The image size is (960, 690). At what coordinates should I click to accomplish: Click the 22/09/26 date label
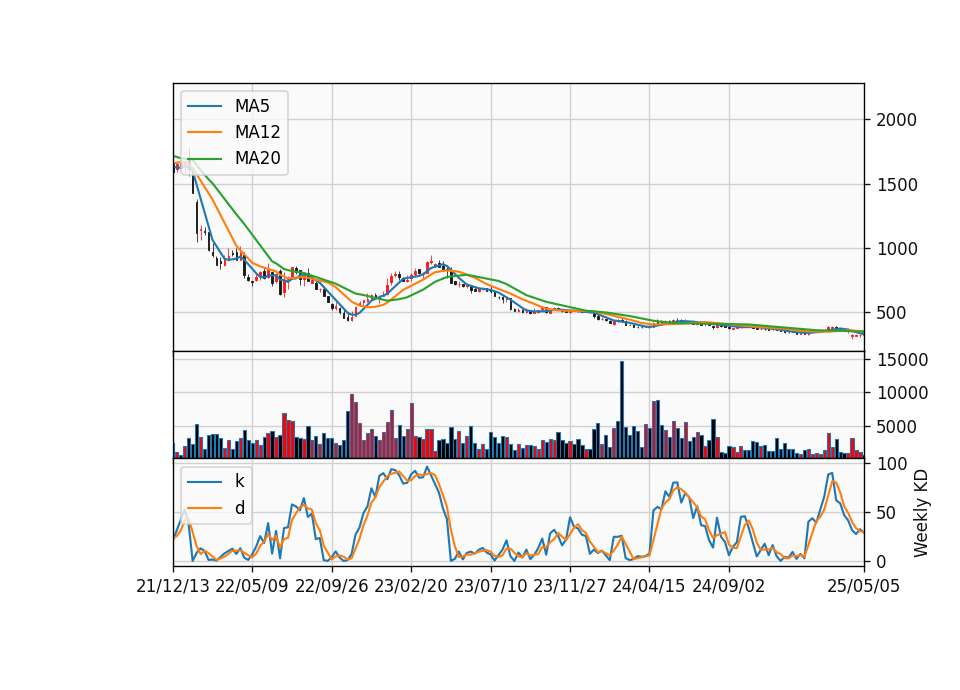[331, 586]
